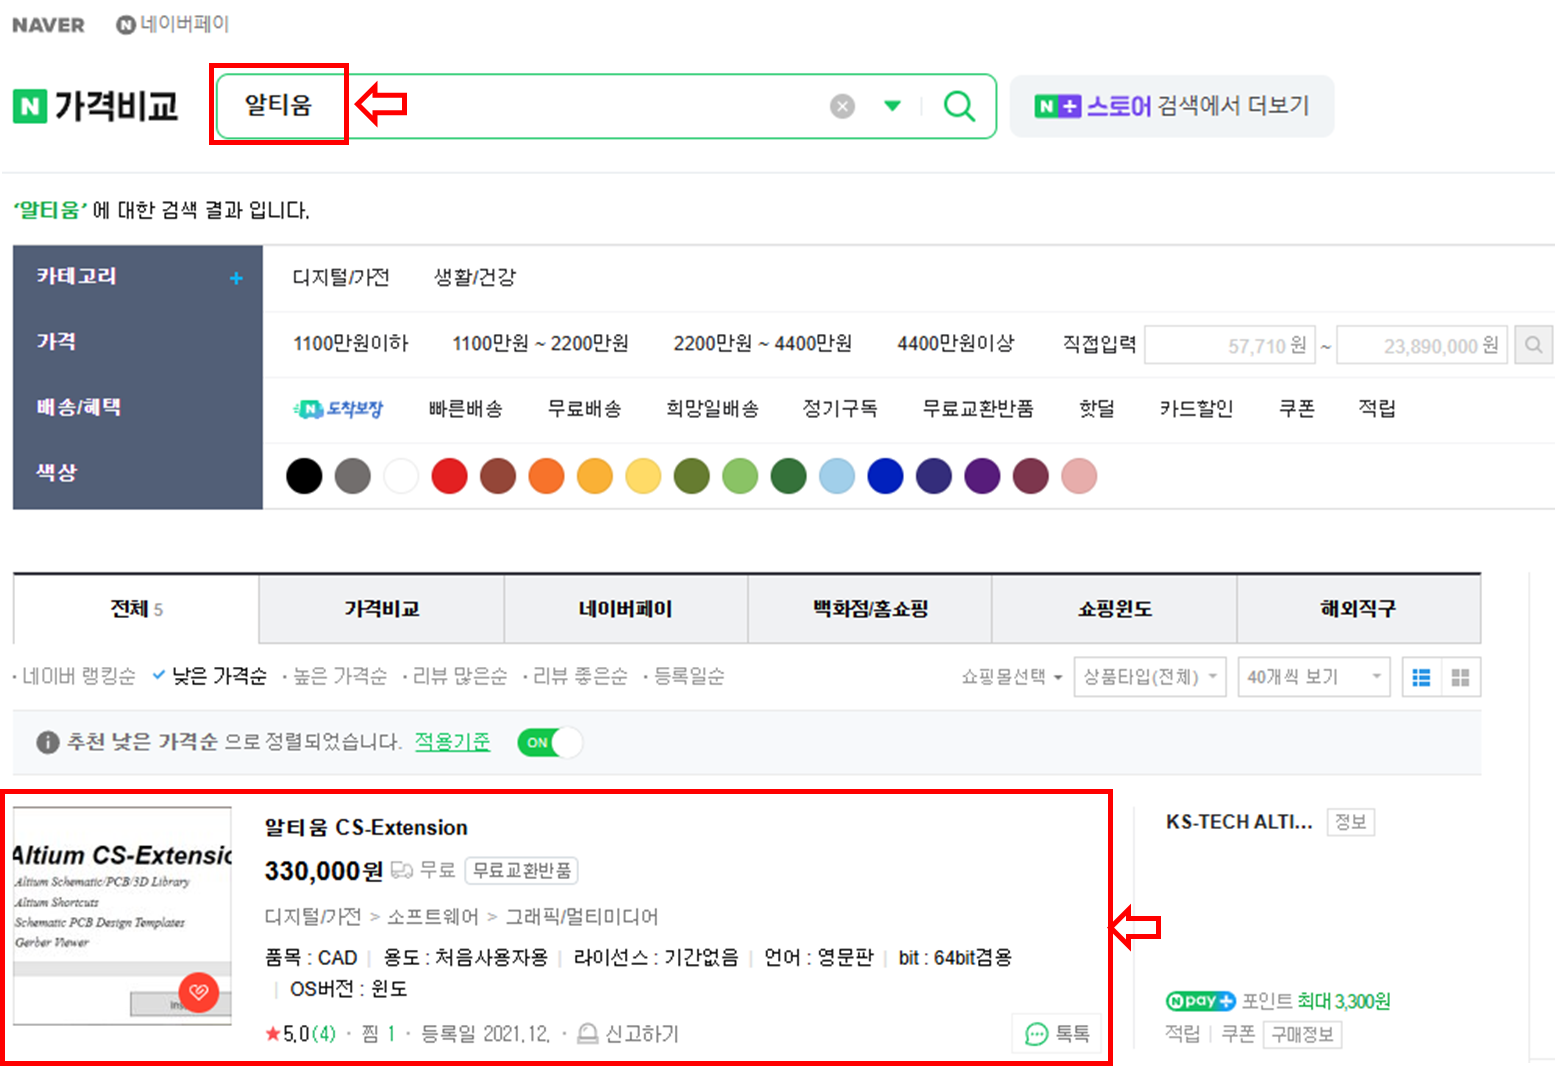Viewport: 1555px width, 1066px height.
Task: Click the magnifier search icon
Action: click(959, 105)
